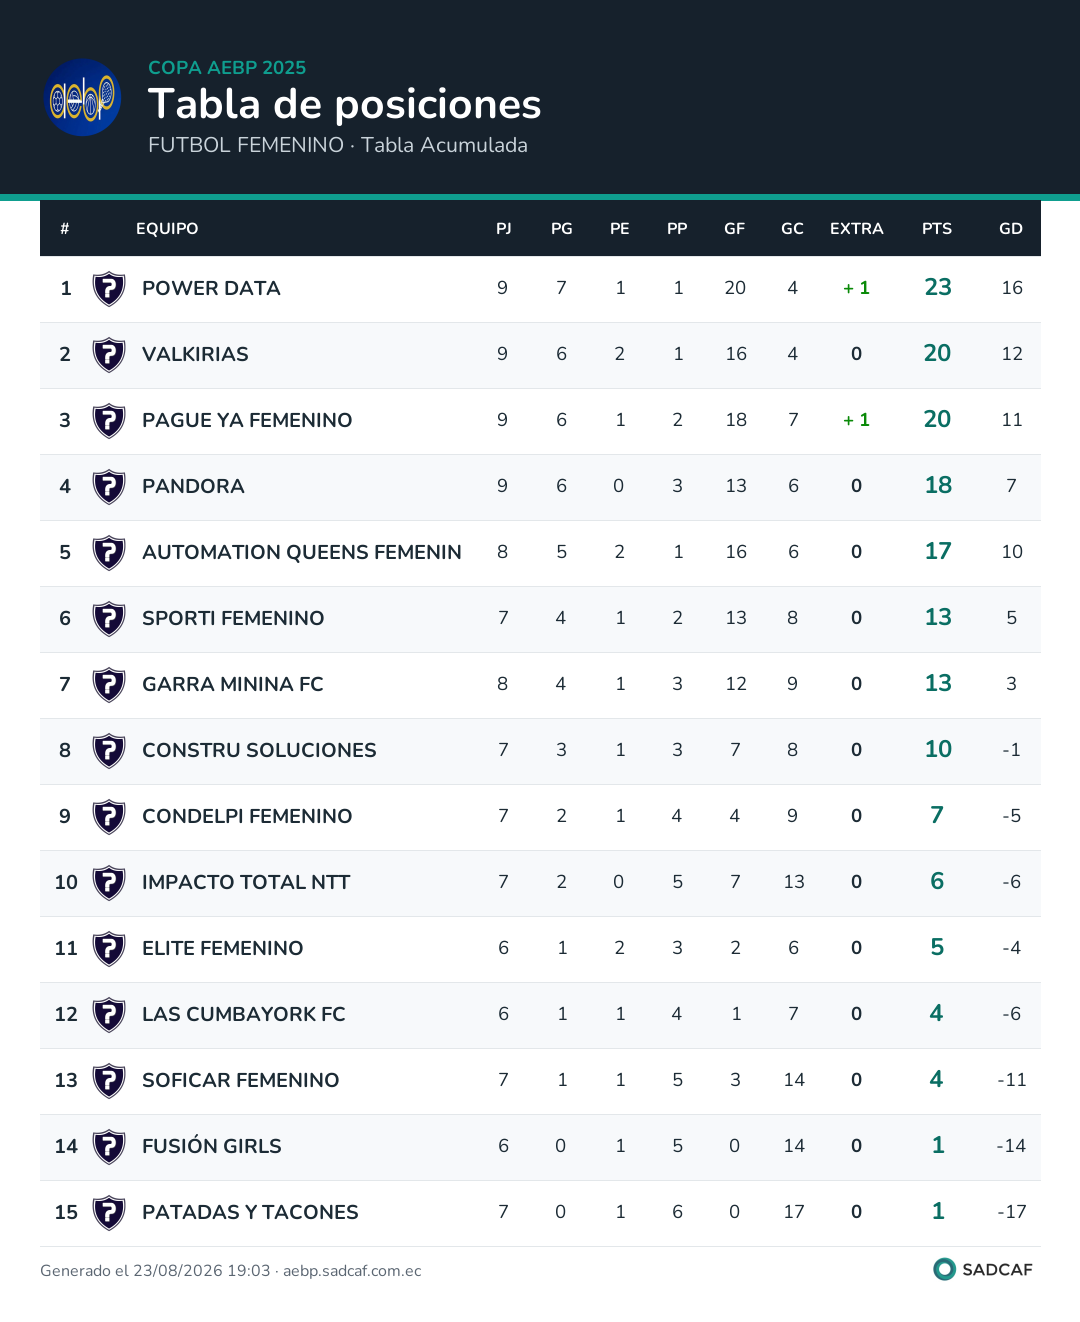The height and width of the screenshot is (1322, 1080).
Task: Click GARRA MININA FC shield icon
Action: coord(108,684)
